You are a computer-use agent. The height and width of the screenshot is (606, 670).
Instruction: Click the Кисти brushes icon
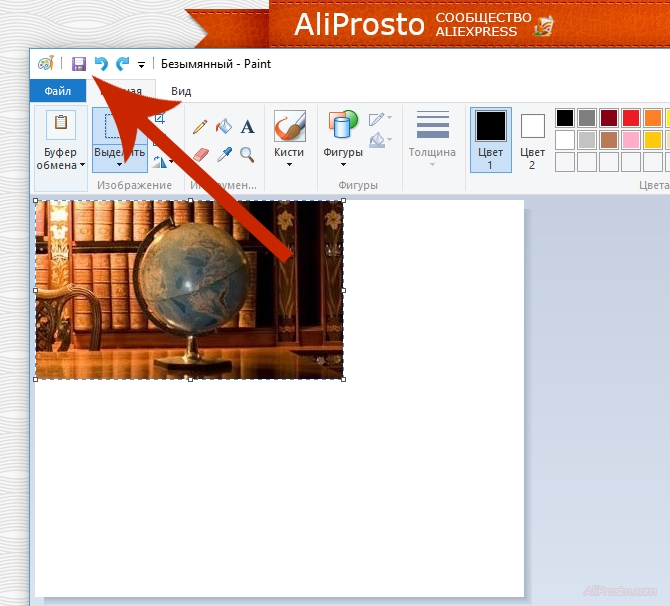[290, 126]
